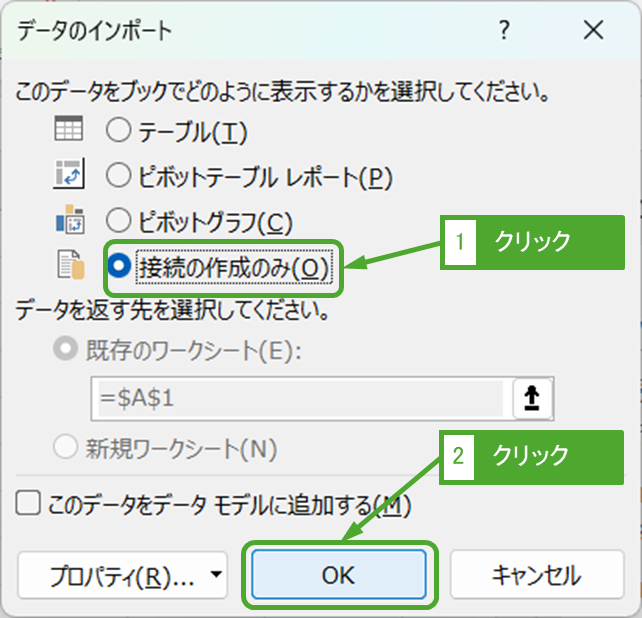Screen dimensions: 642x618
Task: Choose the 新規ワークシート(N) radio option
Action: 68,449
